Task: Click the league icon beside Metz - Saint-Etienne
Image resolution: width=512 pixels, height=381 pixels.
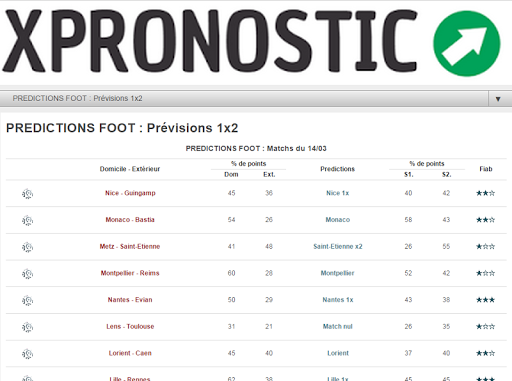Action: tap(27, 247)
